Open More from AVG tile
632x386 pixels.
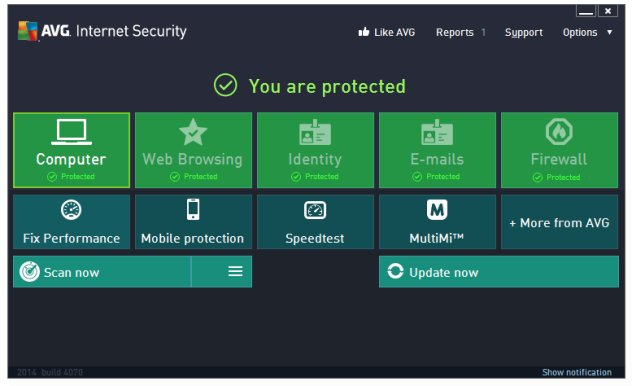559,222
